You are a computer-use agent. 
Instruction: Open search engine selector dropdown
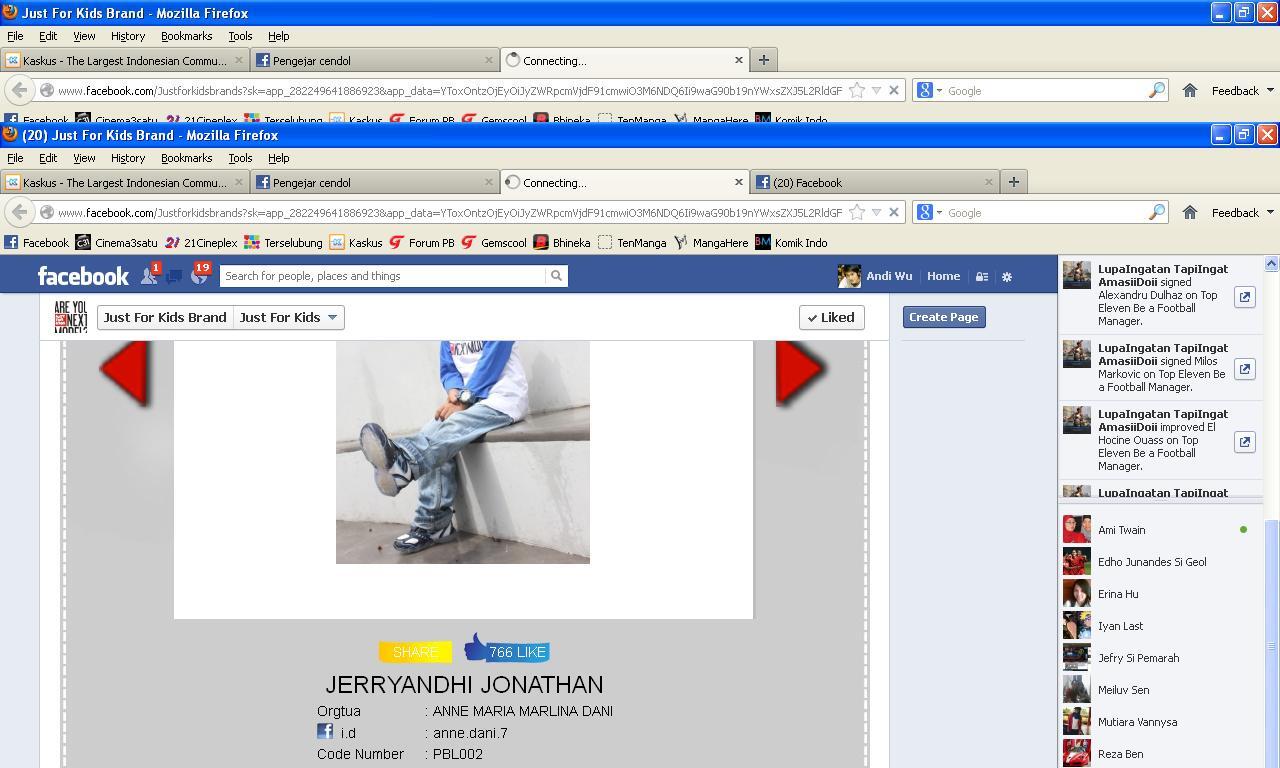coord(929,212)
